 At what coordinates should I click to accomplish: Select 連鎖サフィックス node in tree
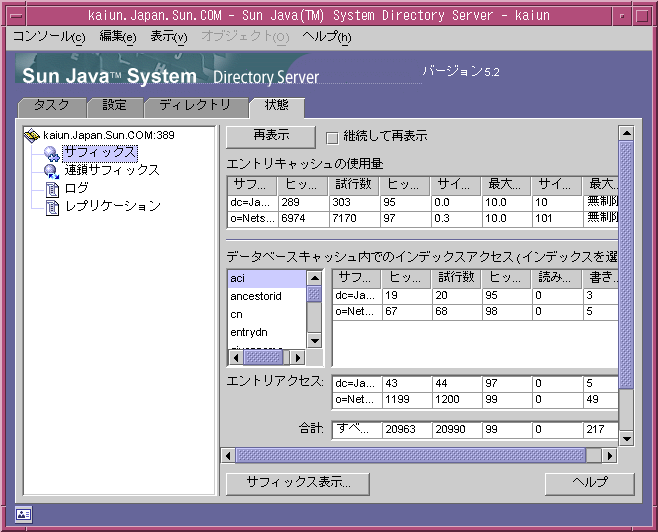112,171
